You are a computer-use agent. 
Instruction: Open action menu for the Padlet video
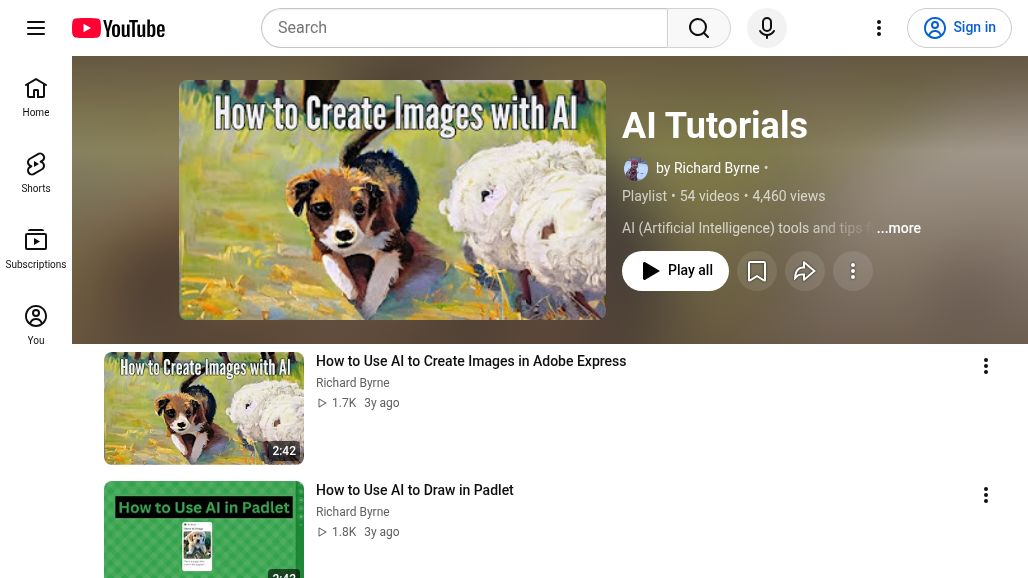pos(985,495)
